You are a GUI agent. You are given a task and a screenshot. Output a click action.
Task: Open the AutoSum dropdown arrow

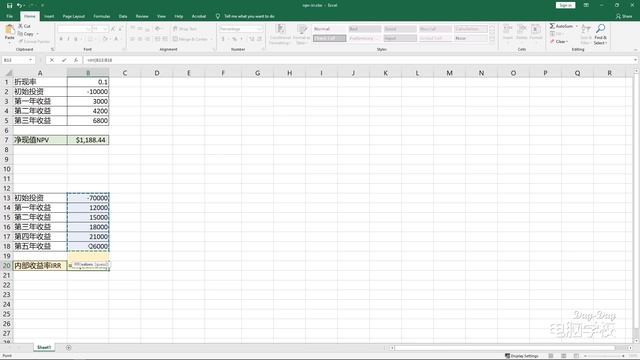click(576, 26)
